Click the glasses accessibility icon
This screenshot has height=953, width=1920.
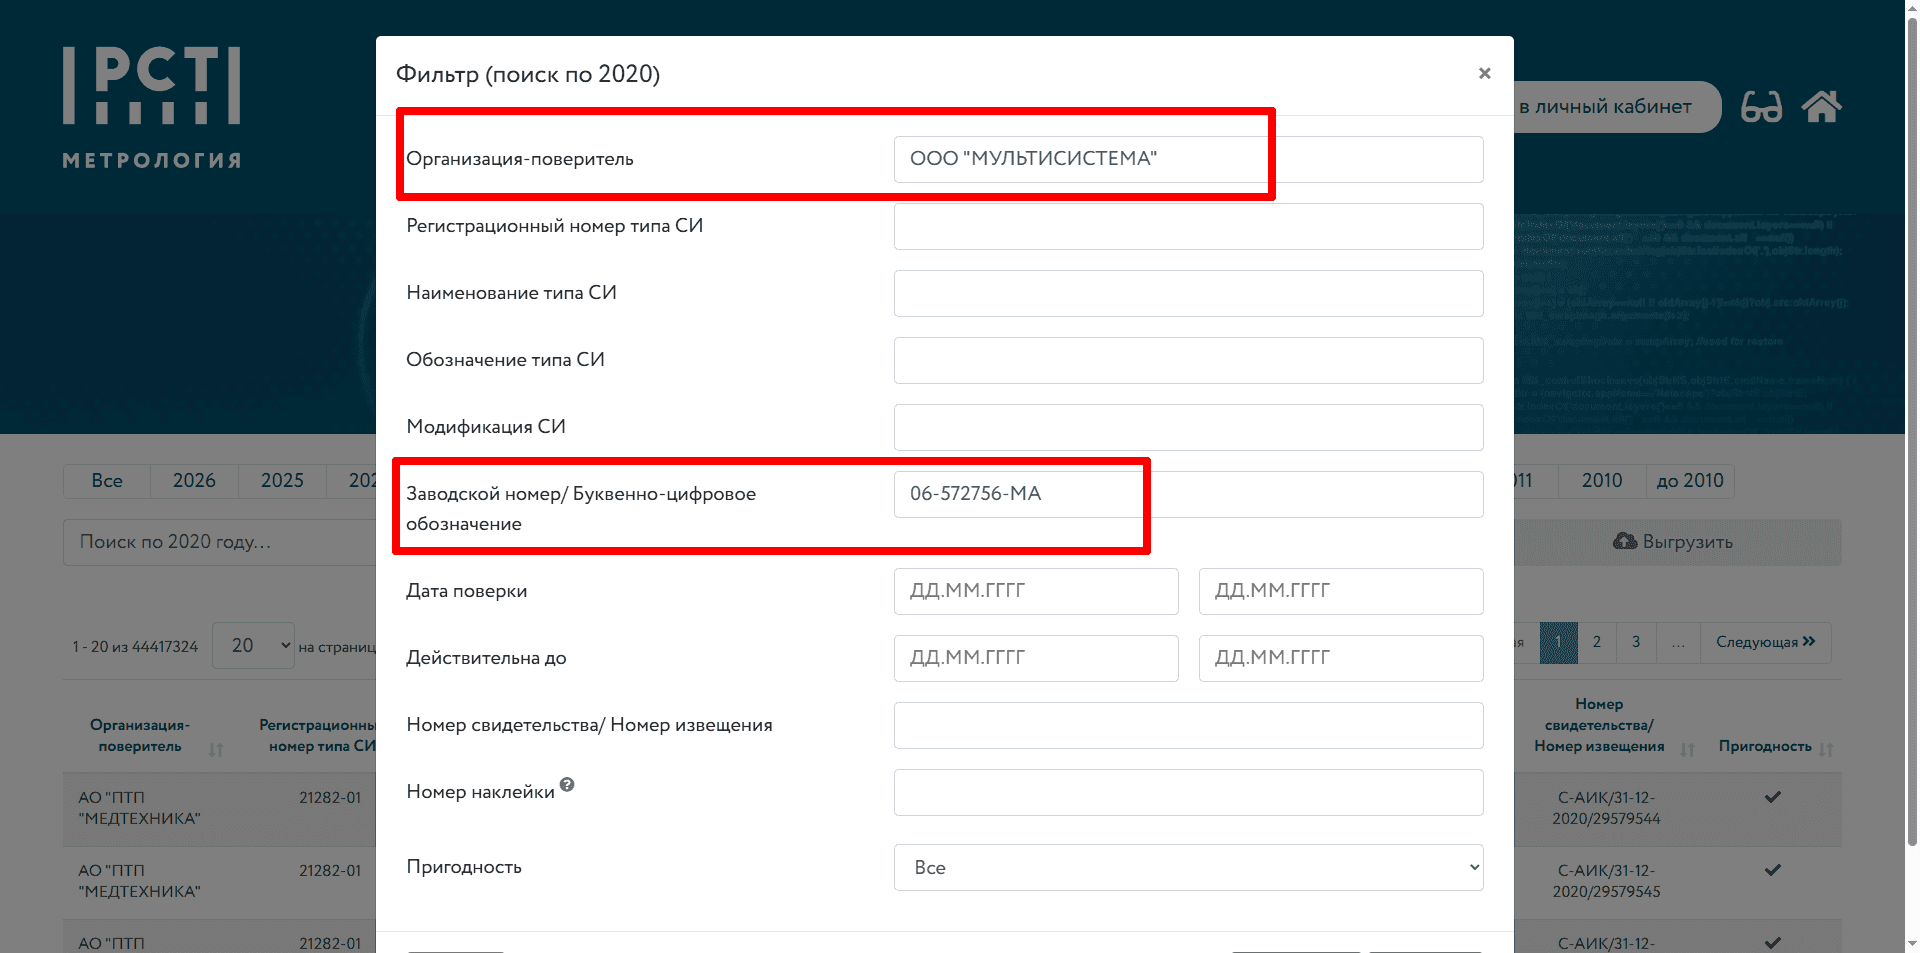tap(1761, 107)
